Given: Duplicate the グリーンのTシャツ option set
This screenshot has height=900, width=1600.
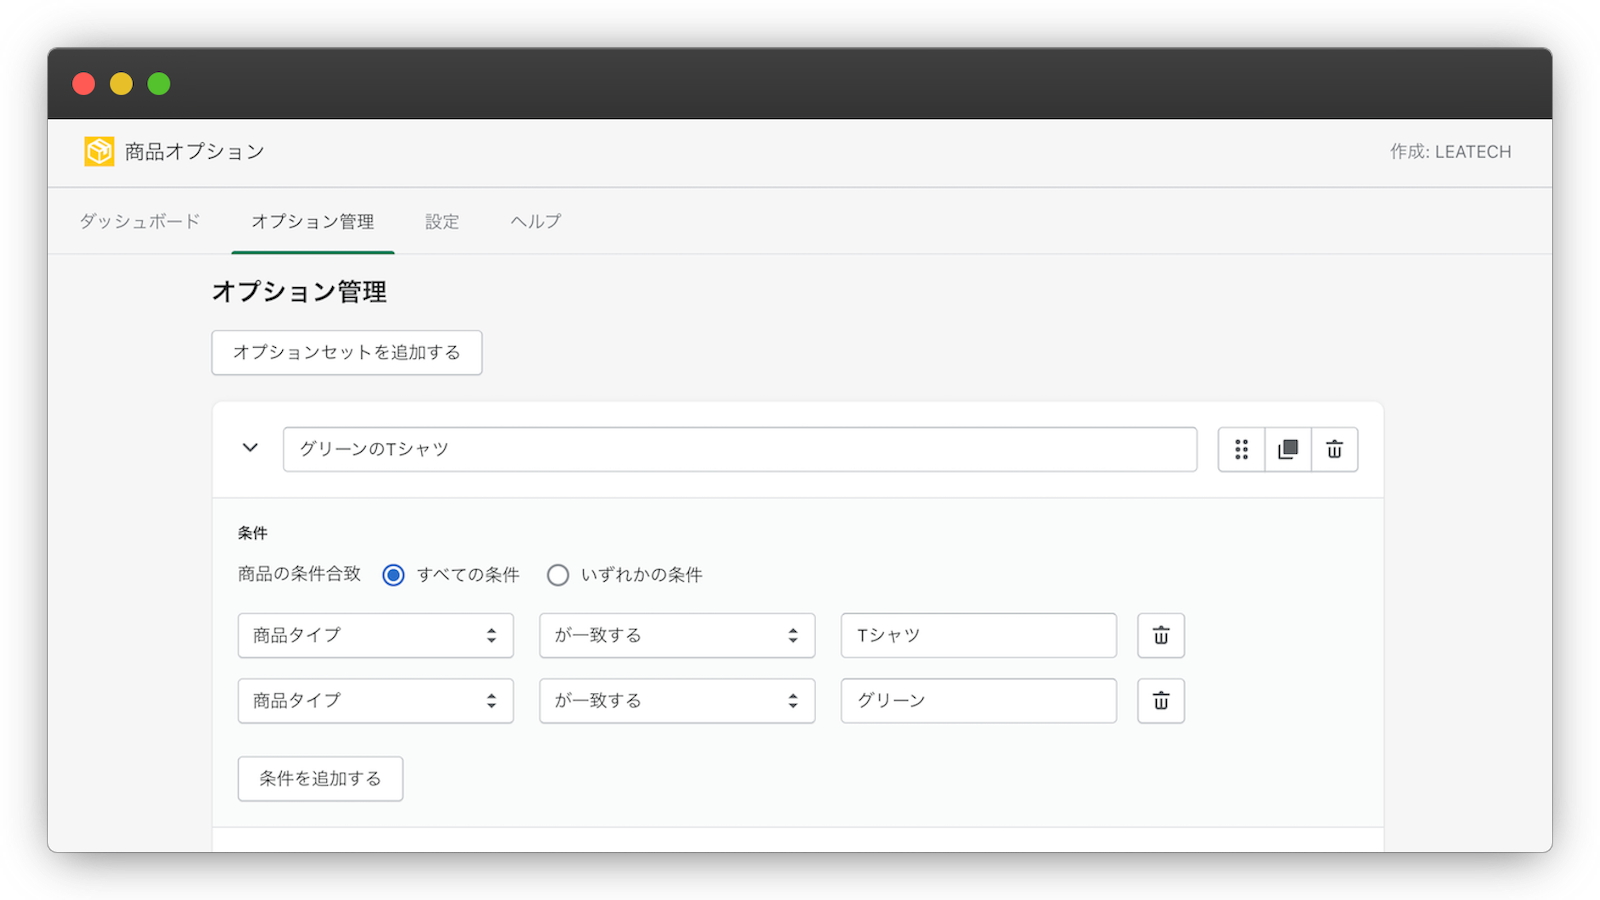Looking at the screenshot, I should click(x=1288, y=450).
